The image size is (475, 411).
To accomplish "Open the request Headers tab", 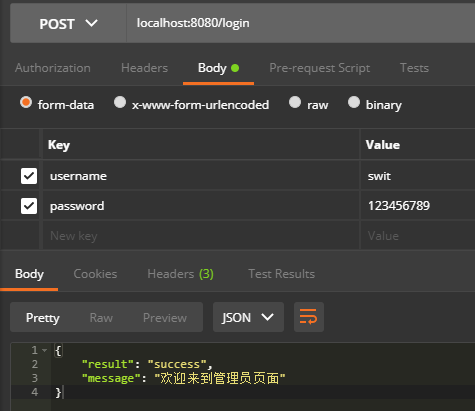I will 144,68.
